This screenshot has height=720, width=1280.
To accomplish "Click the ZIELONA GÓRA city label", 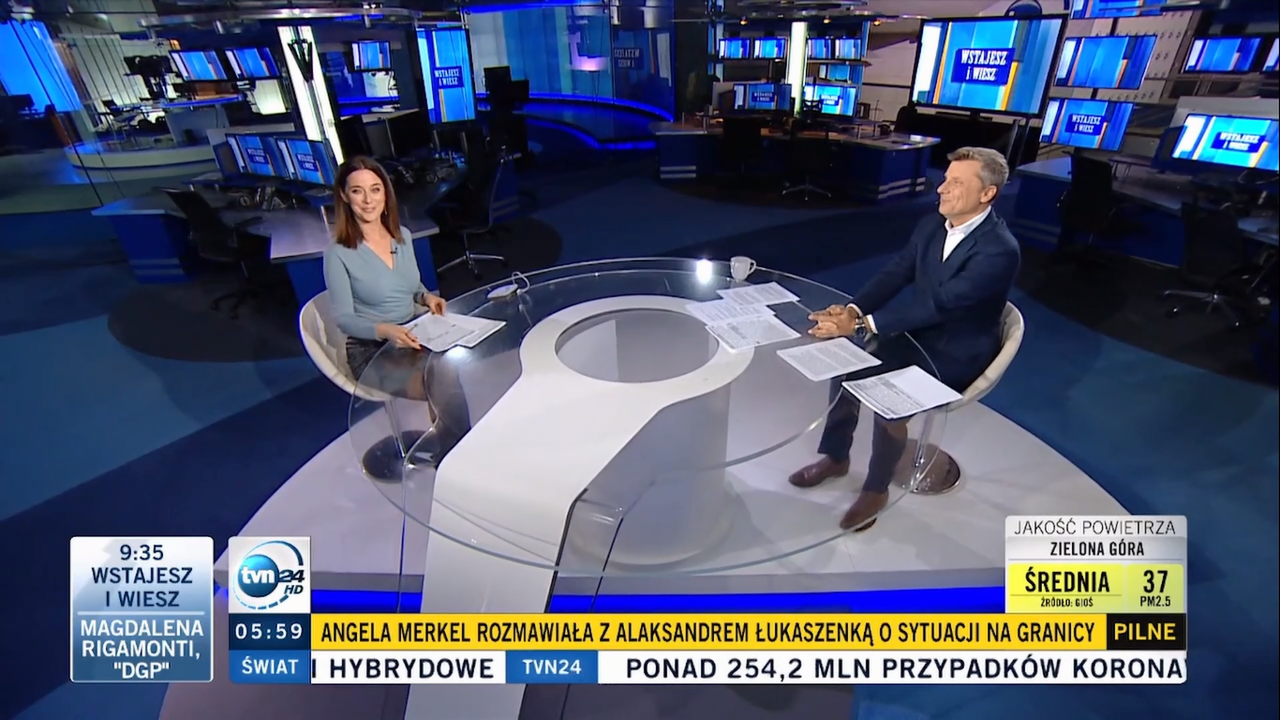I will coord(1095,549).
